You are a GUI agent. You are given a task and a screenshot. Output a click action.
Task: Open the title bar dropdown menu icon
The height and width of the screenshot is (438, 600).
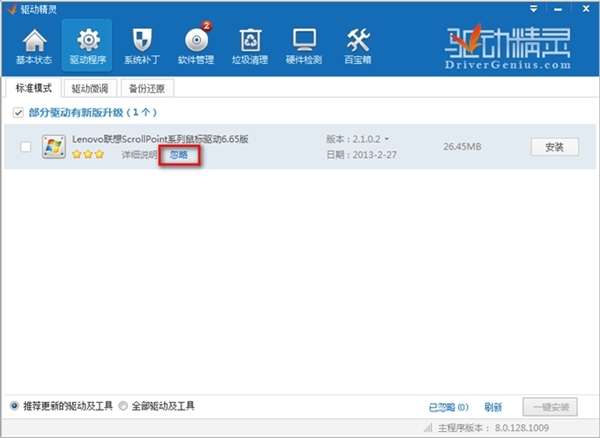tap(533, 9)
